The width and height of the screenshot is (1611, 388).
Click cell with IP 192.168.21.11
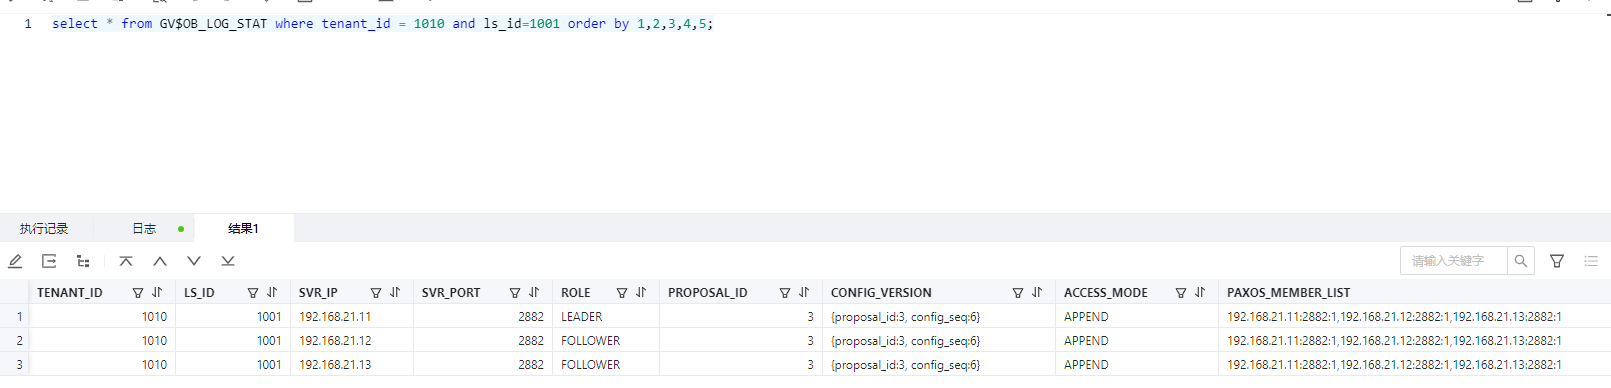coord(352,317)
